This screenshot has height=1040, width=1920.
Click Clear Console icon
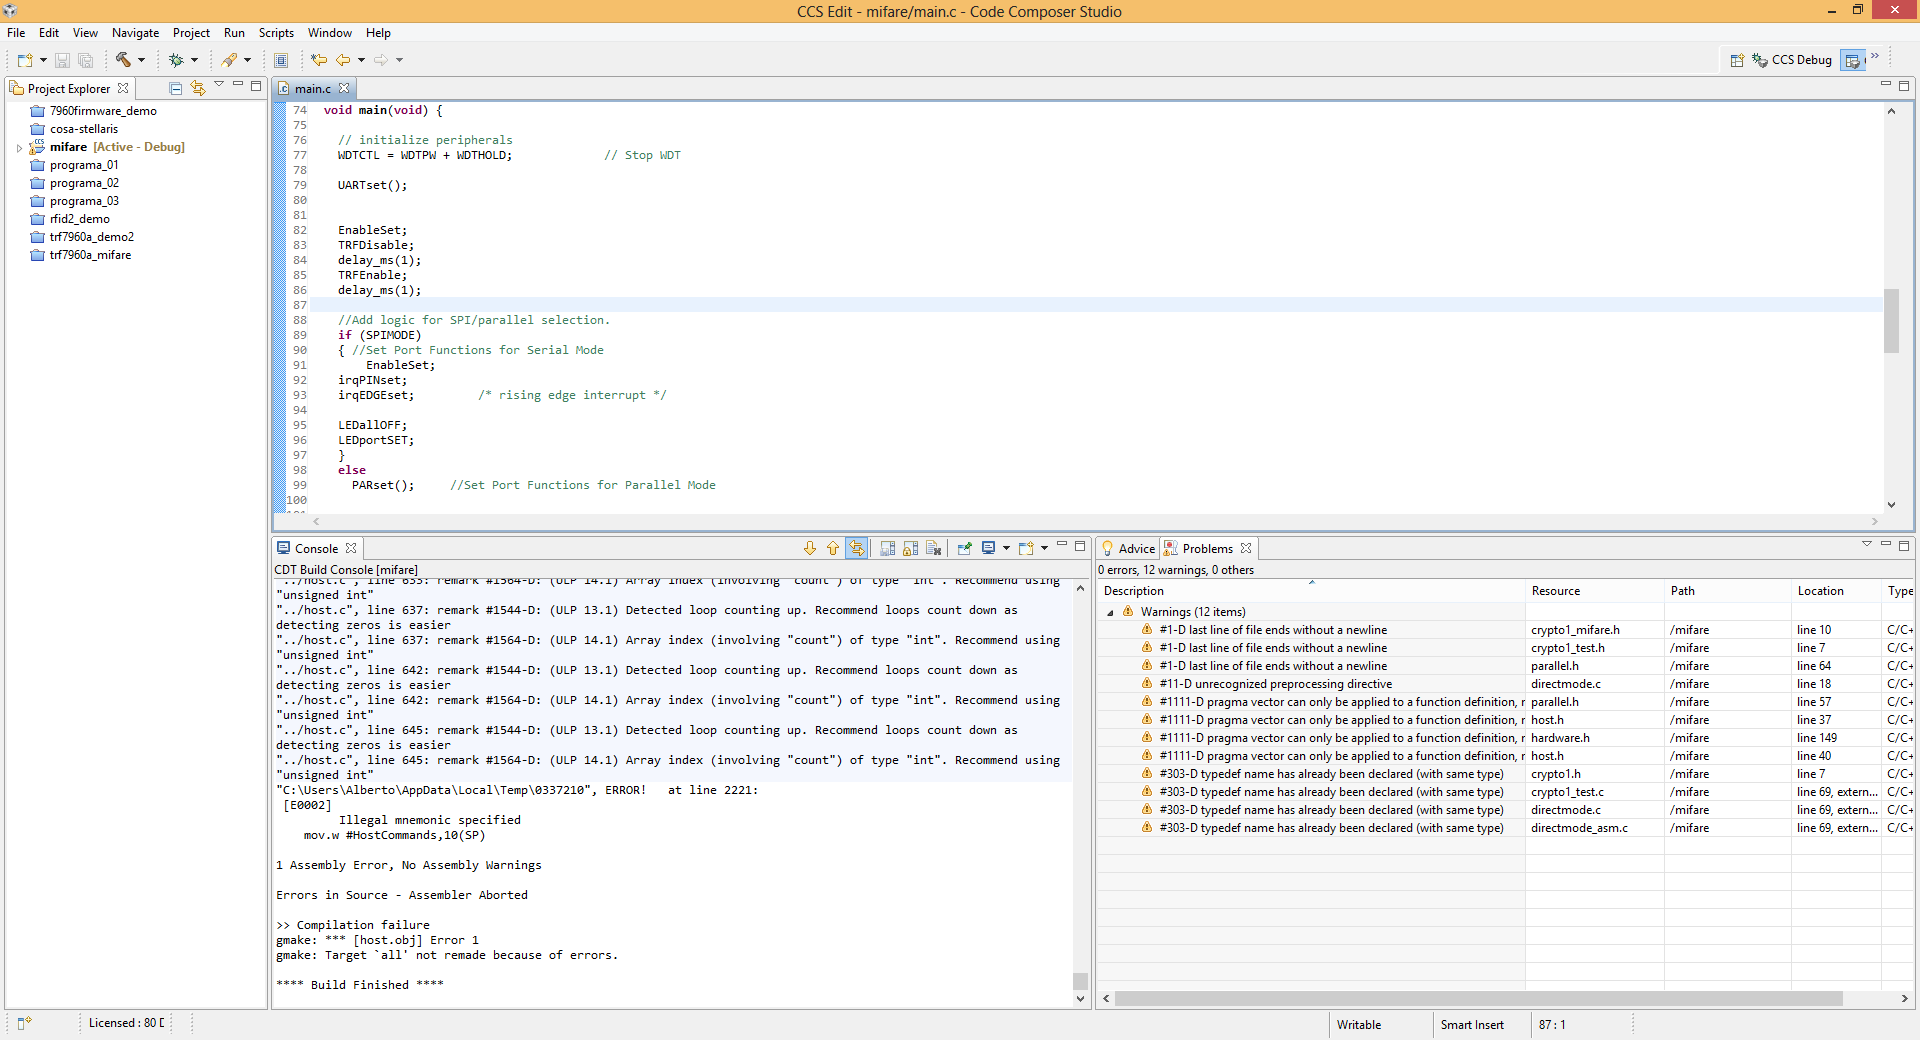tap(934, 548)
